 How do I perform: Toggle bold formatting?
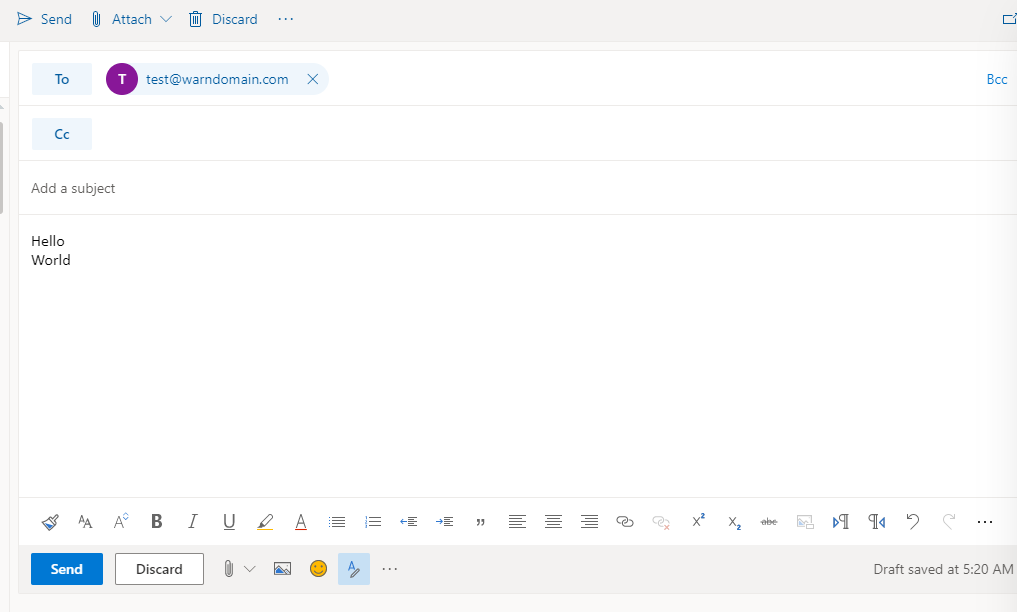(156, 521)
